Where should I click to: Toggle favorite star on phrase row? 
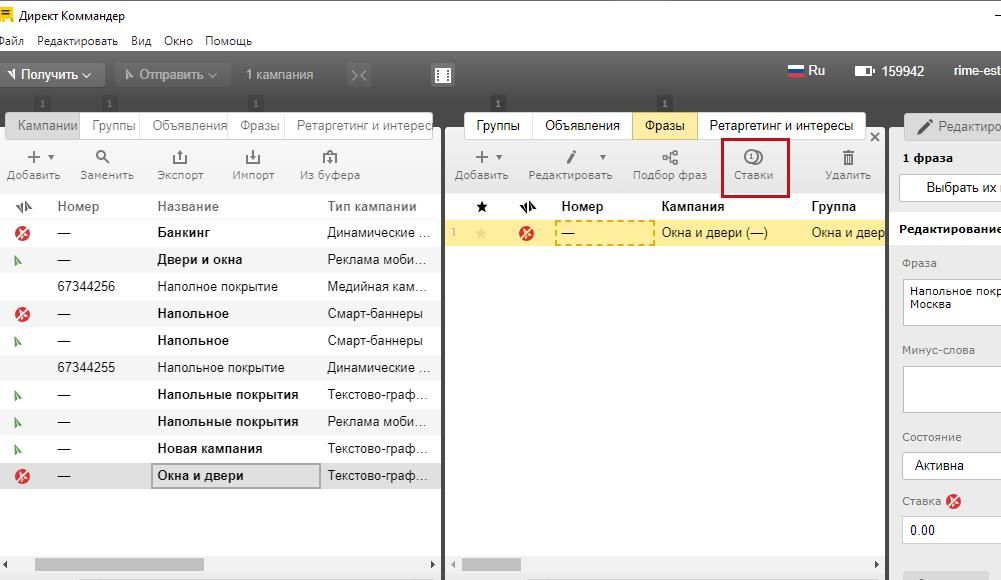click(481, 233)
